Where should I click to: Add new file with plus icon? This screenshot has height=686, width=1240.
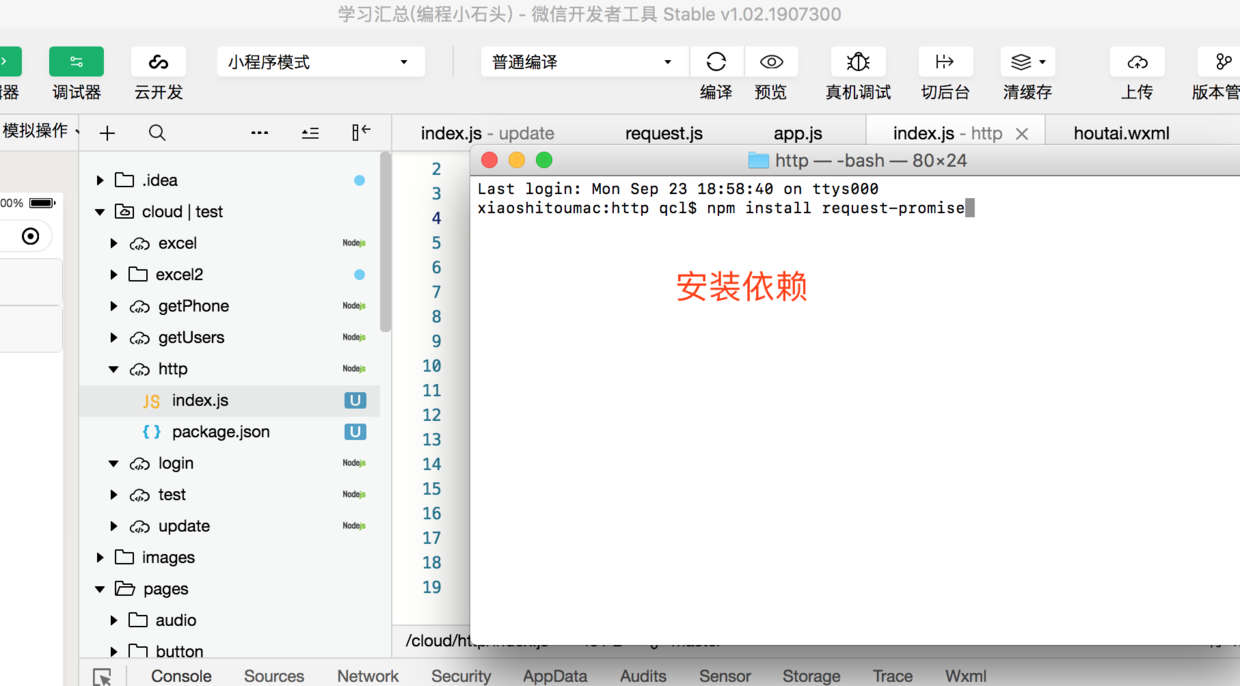[x=107, y=133]
